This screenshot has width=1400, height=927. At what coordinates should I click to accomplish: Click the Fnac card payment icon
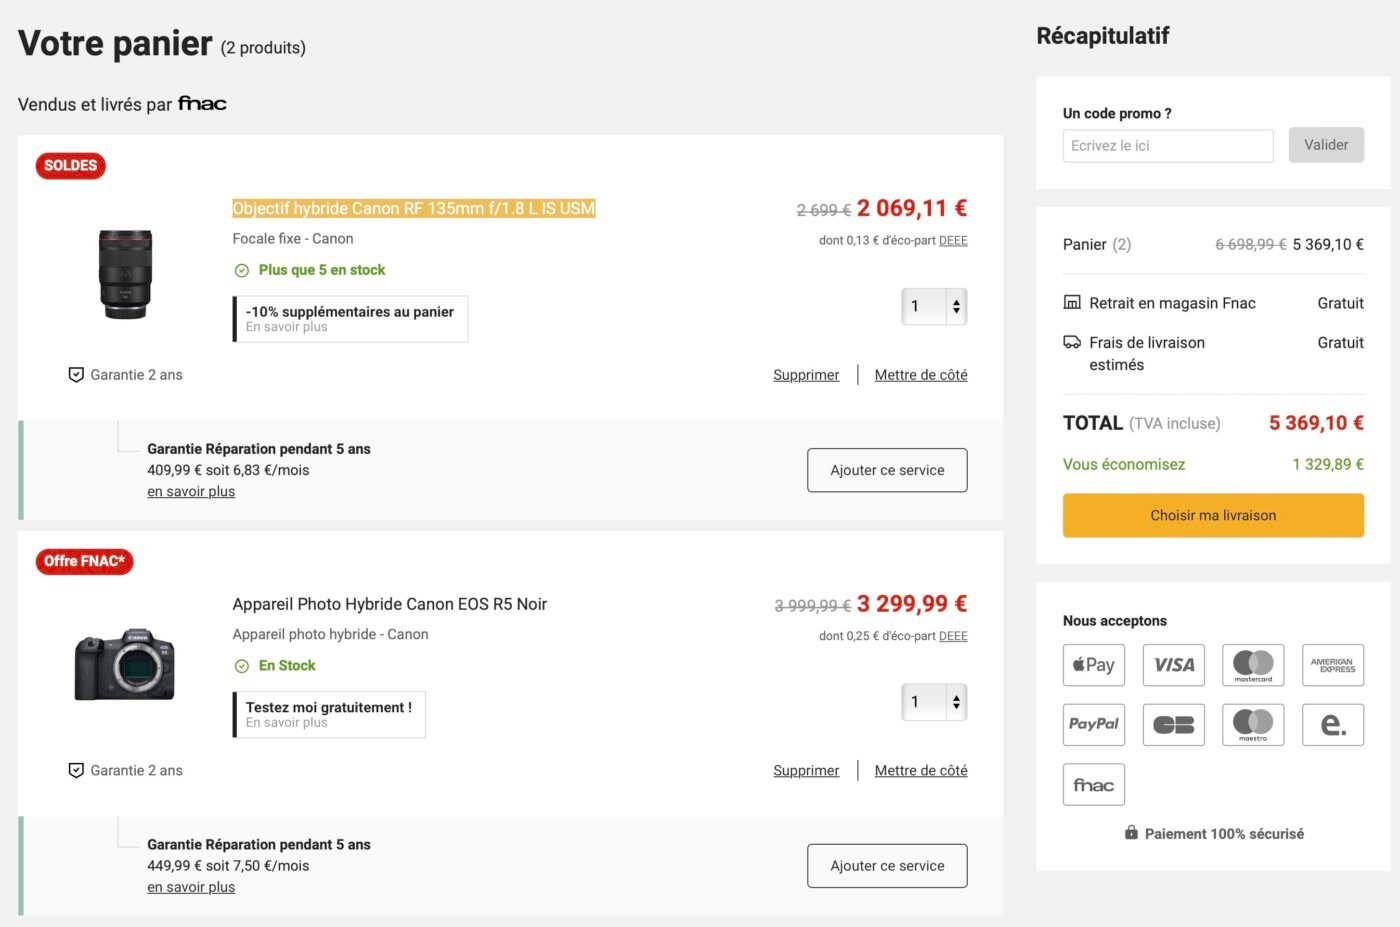point(1093,785)
